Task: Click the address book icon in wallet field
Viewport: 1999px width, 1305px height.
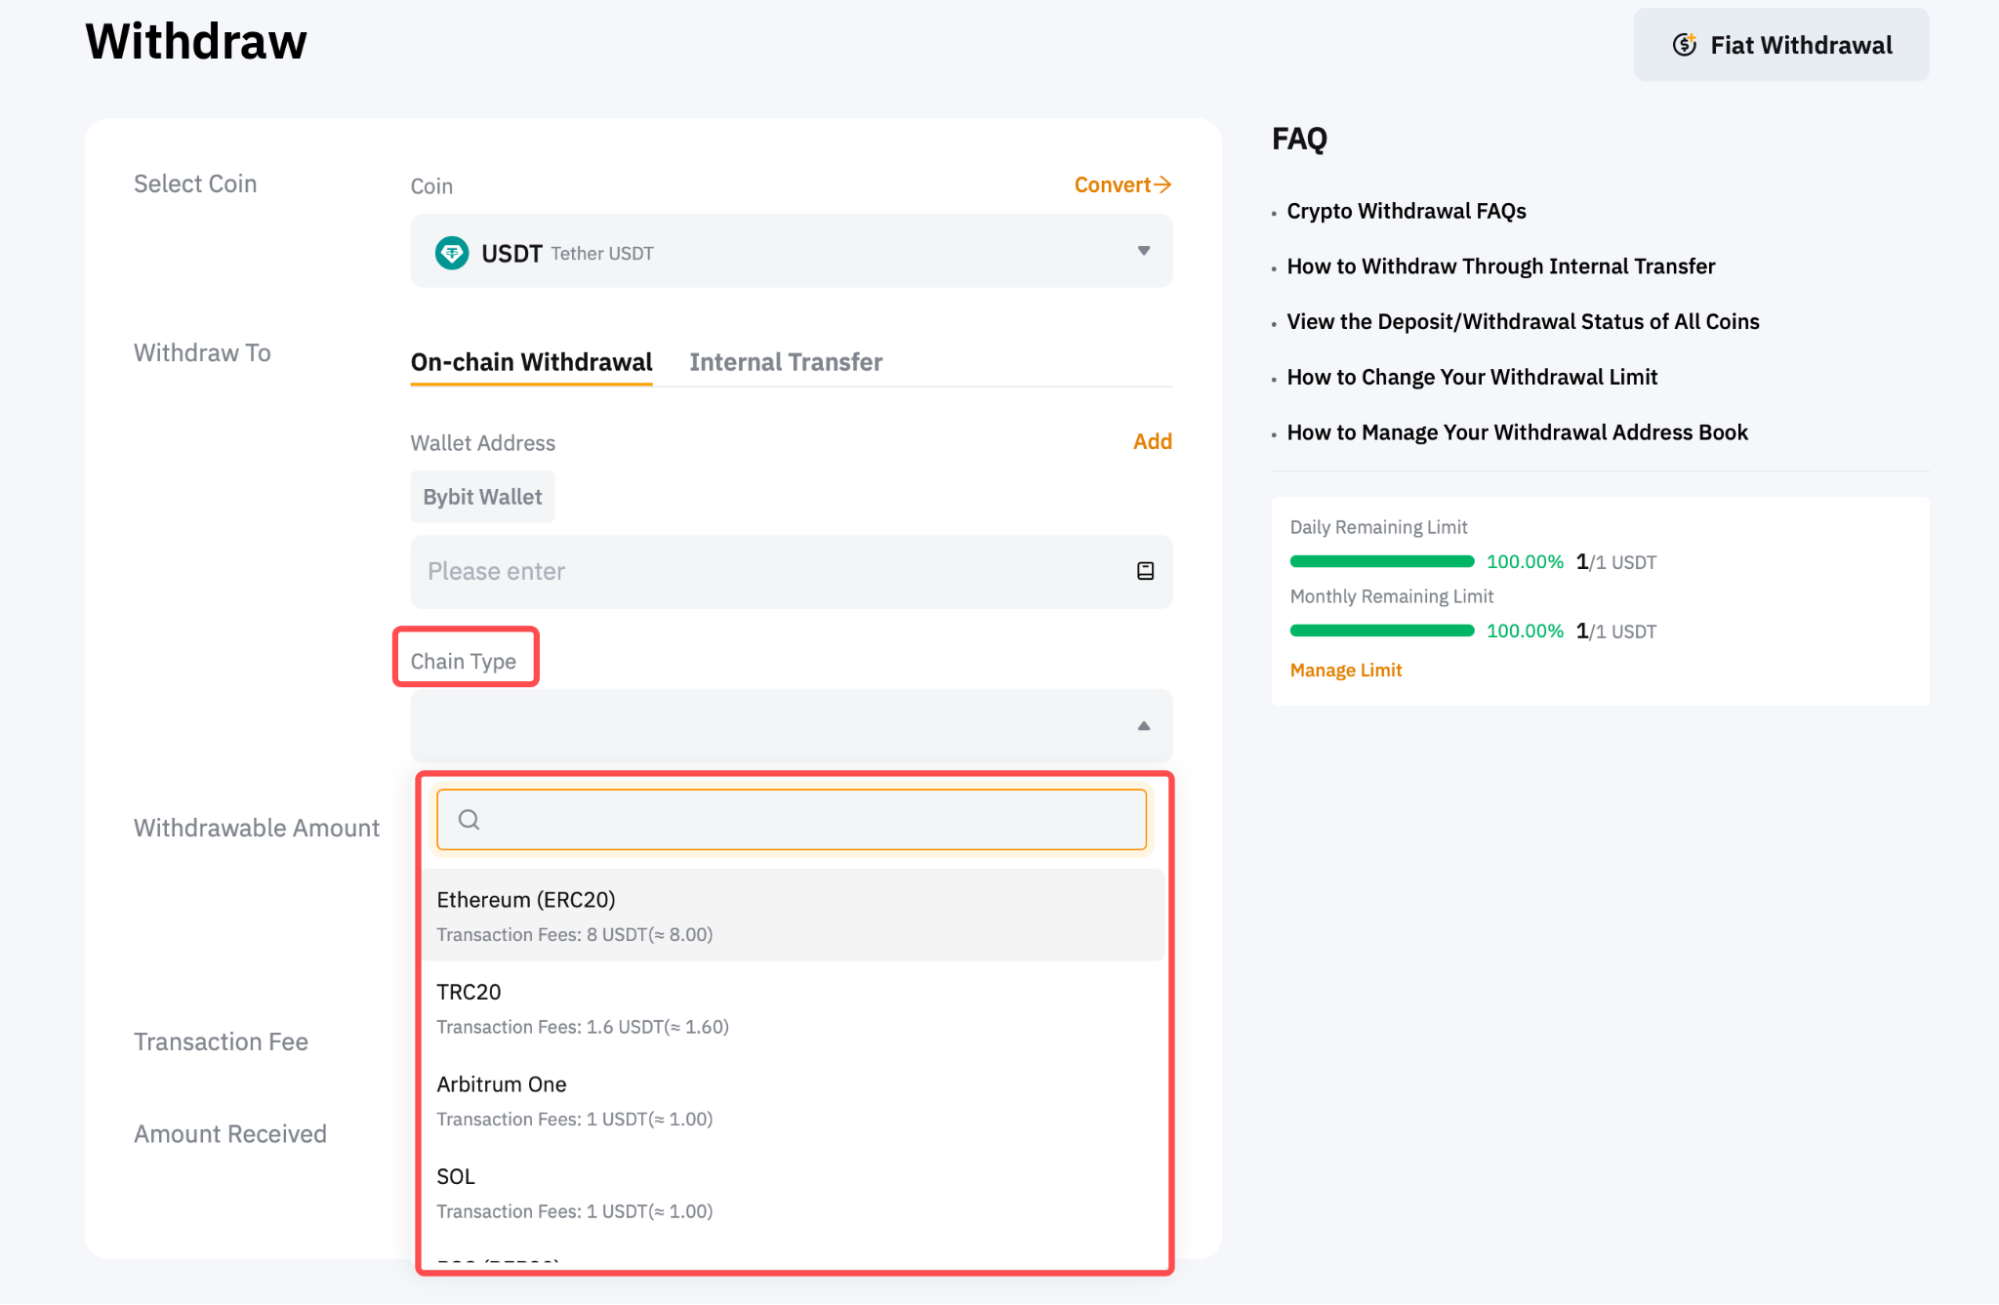Action: coord(1145,571)
